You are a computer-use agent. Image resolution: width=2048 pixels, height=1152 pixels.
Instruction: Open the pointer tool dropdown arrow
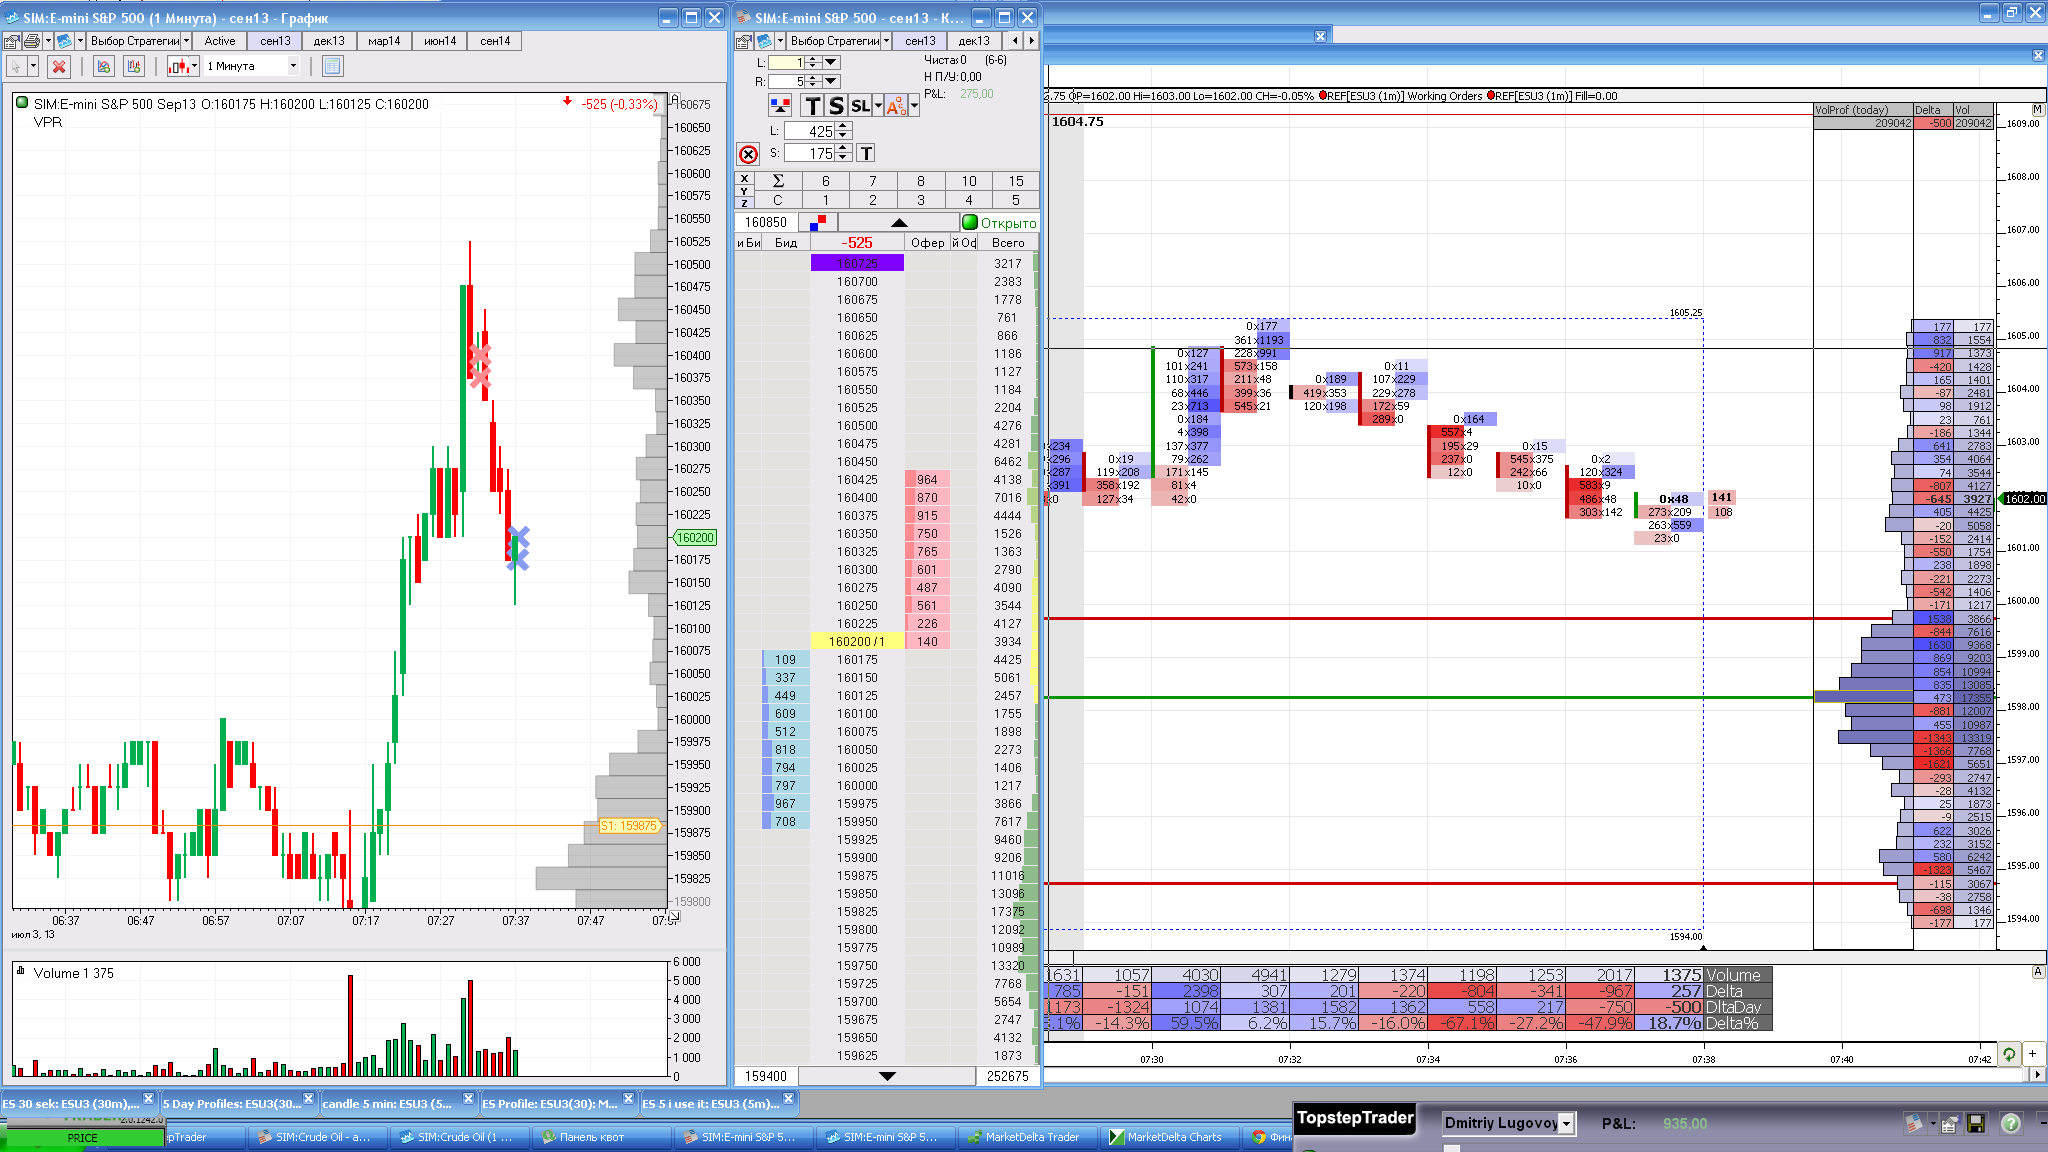(x=33, y=66)
